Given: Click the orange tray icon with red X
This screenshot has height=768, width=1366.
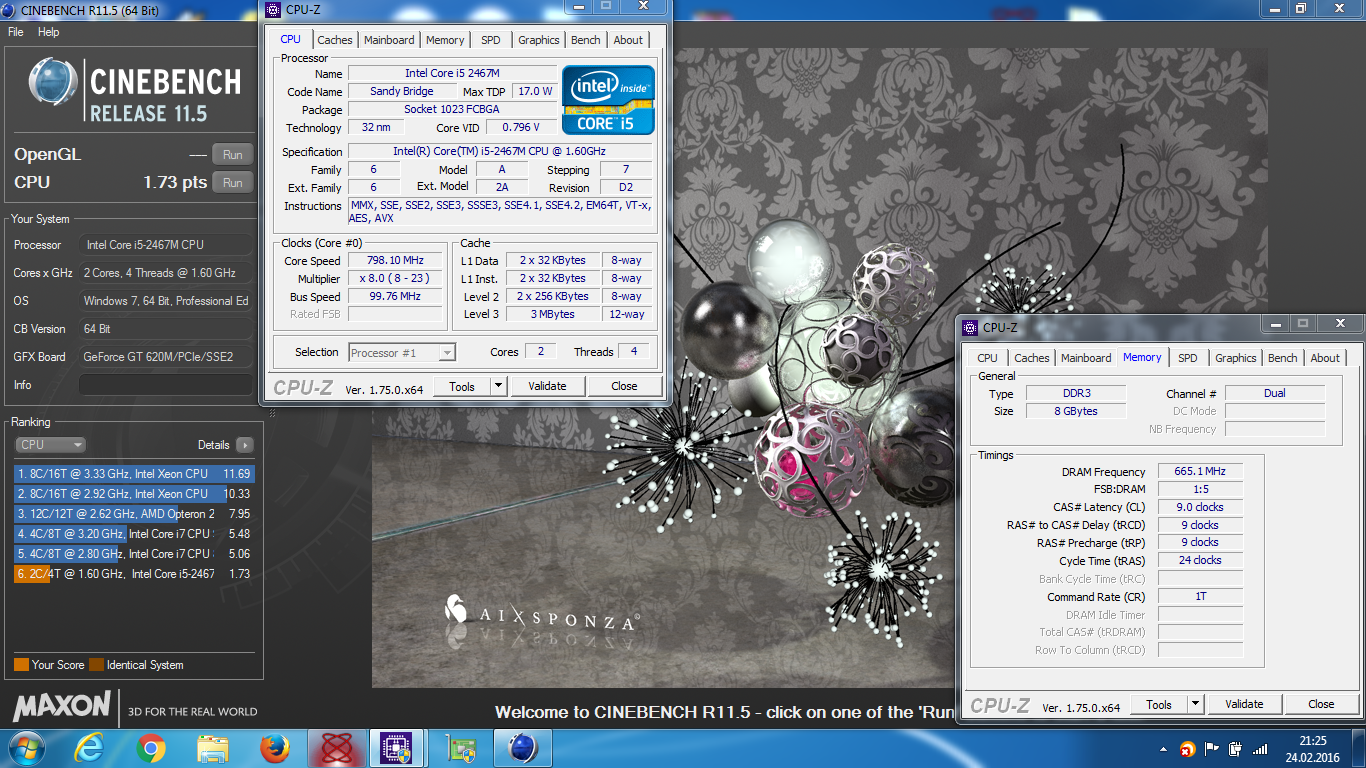Looking at the screenshot, I should tap(1187, 749).
